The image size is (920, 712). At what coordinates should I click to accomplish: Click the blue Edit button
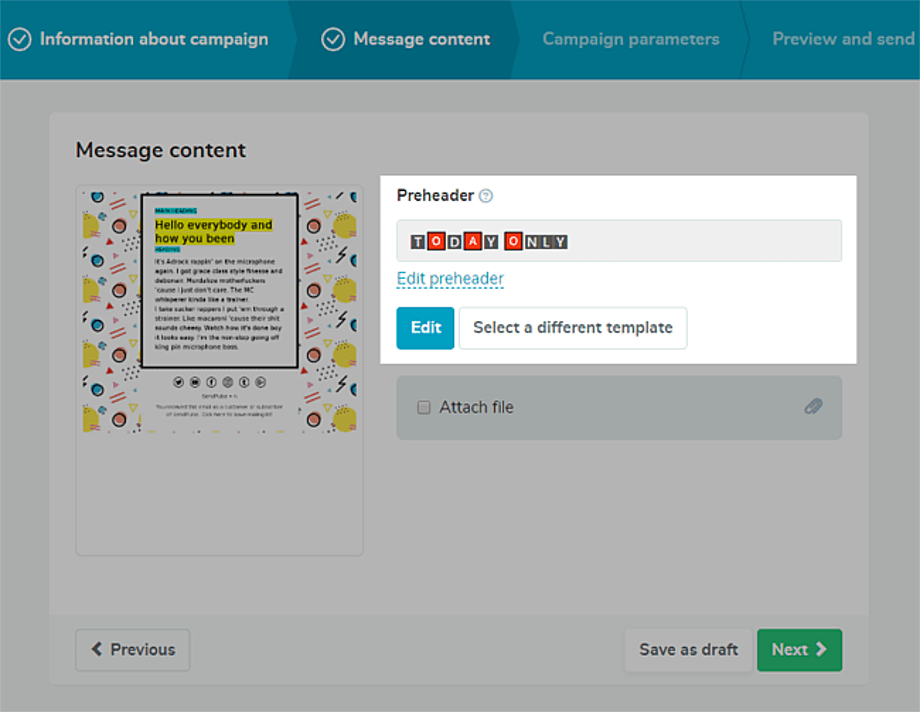coord(425,328)
